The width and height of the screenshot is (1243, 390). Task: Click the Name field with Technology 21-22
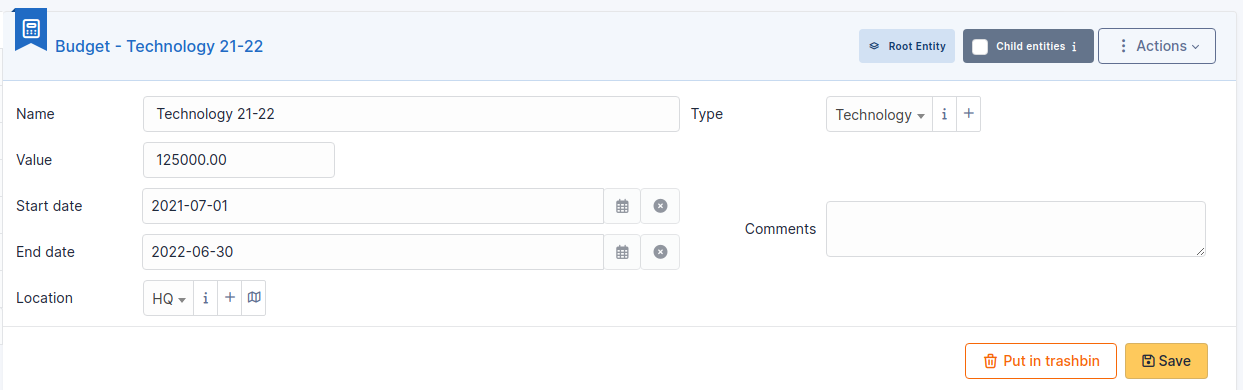[411, 114]
